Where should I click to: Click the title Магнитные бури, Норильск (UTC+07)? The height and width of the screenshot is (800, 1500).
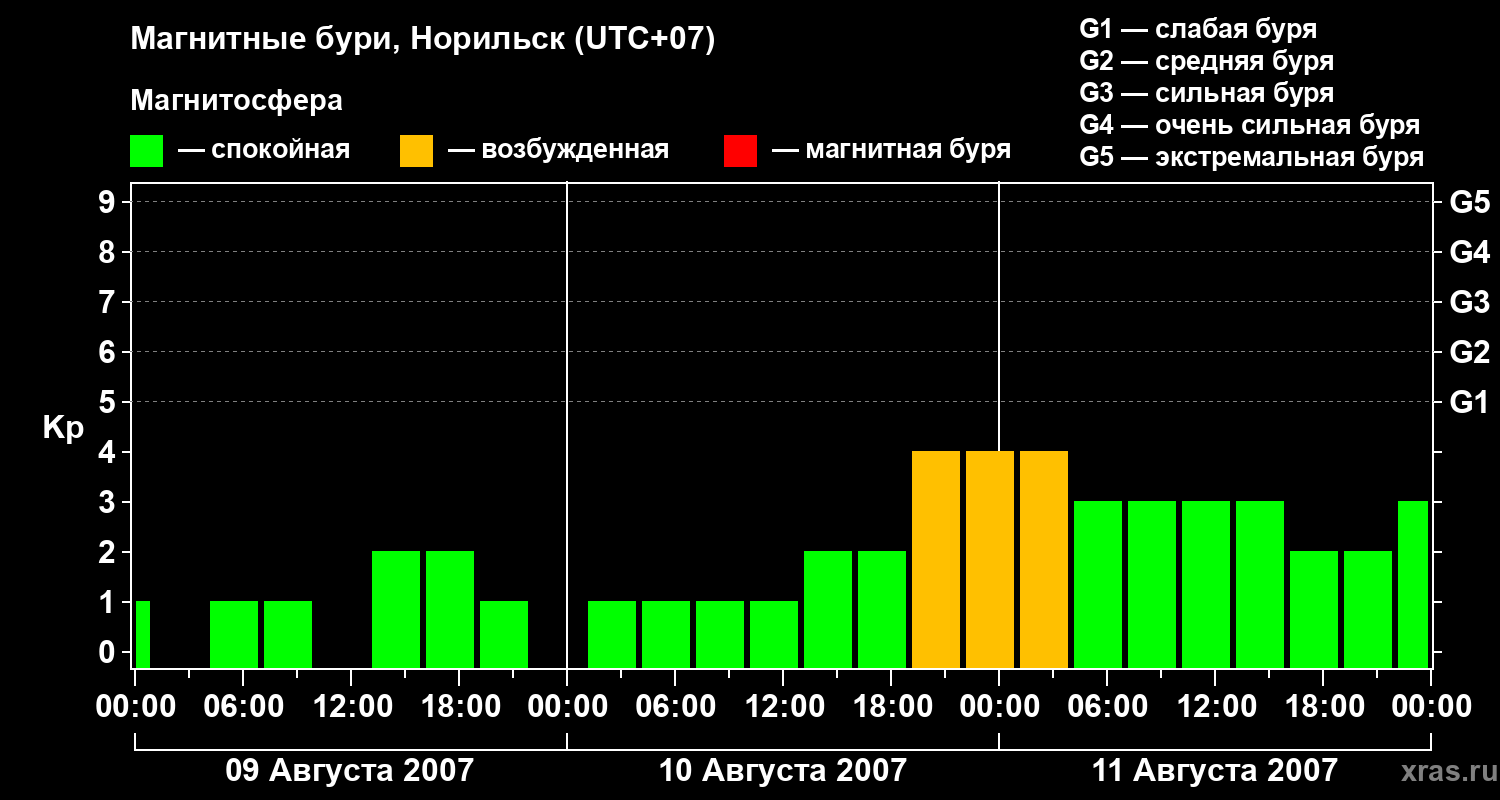423,40
